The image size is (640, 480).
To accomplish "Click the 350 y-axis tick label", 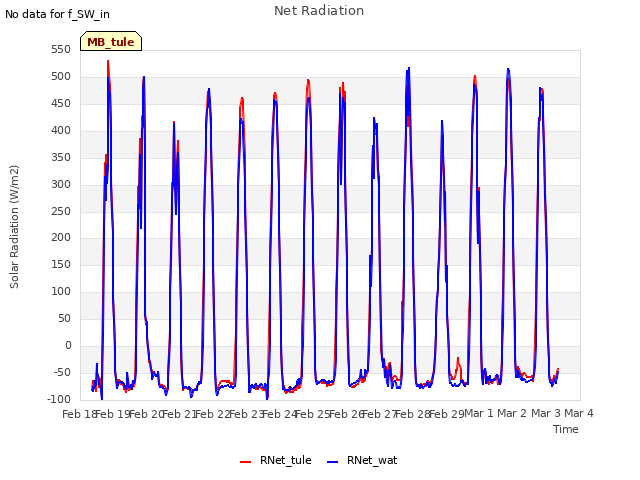I will click(x=61, y=158).
